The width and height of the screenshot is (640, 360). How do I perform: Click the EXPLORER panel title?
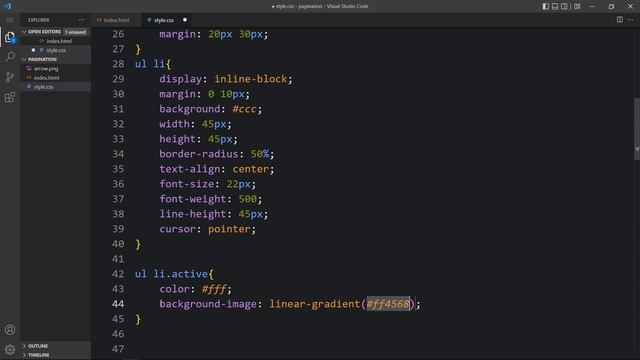click(x=38, y=20)
